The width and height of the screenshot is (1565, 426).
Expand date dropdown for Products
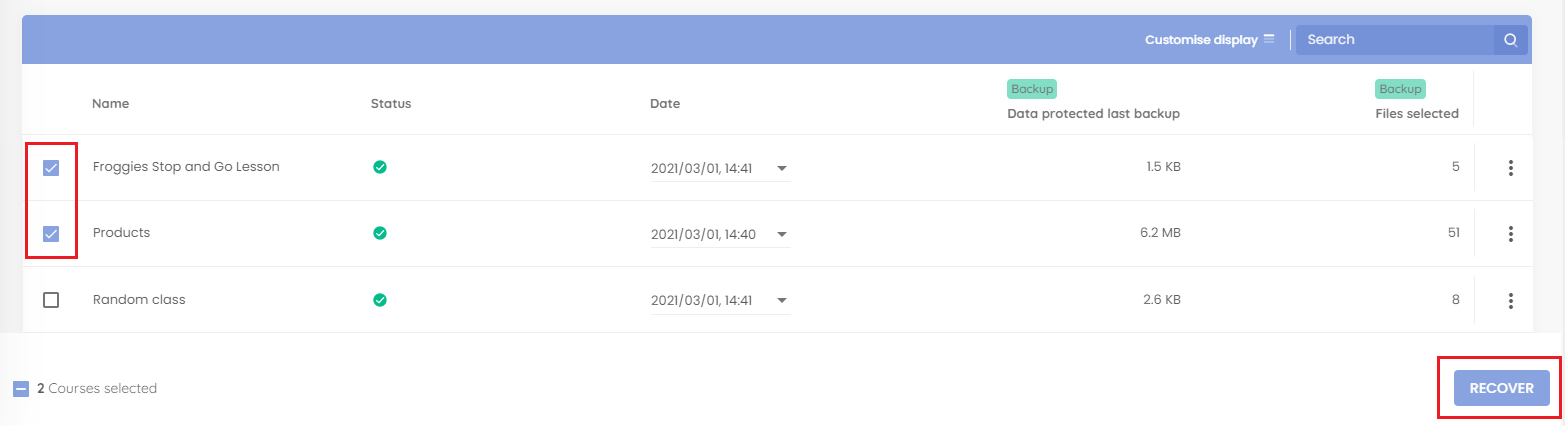point(781,235)
